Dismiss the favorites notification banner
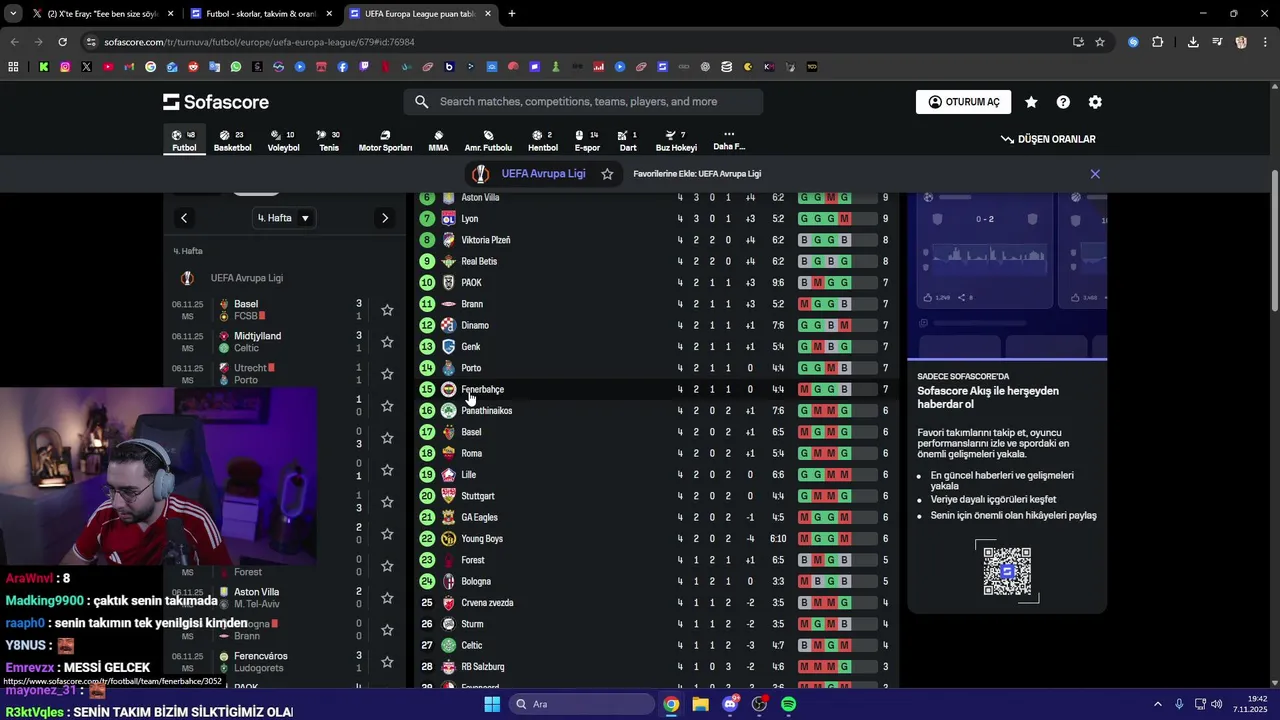 click(x=1095, y=174)
